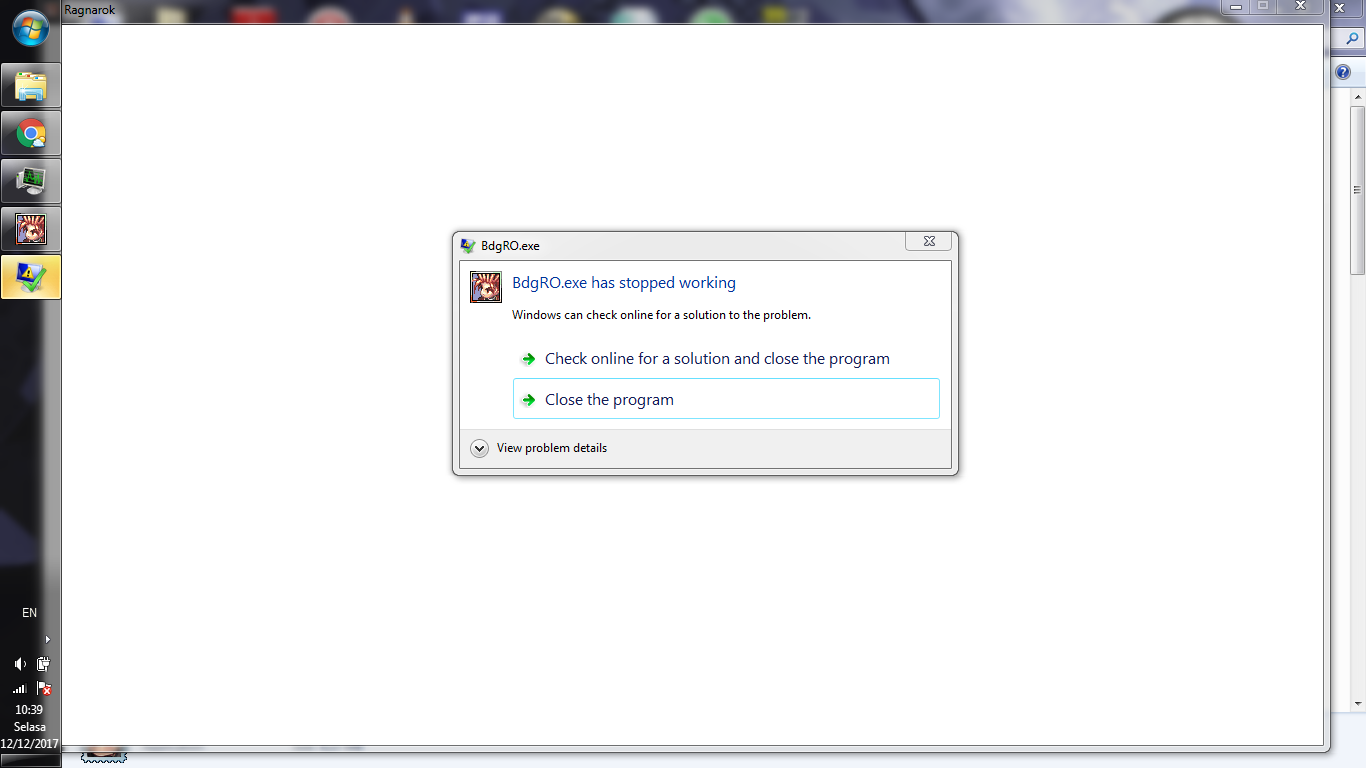Click the help question mark icon
1366x768 pixels.
[x=1344, y=73]
